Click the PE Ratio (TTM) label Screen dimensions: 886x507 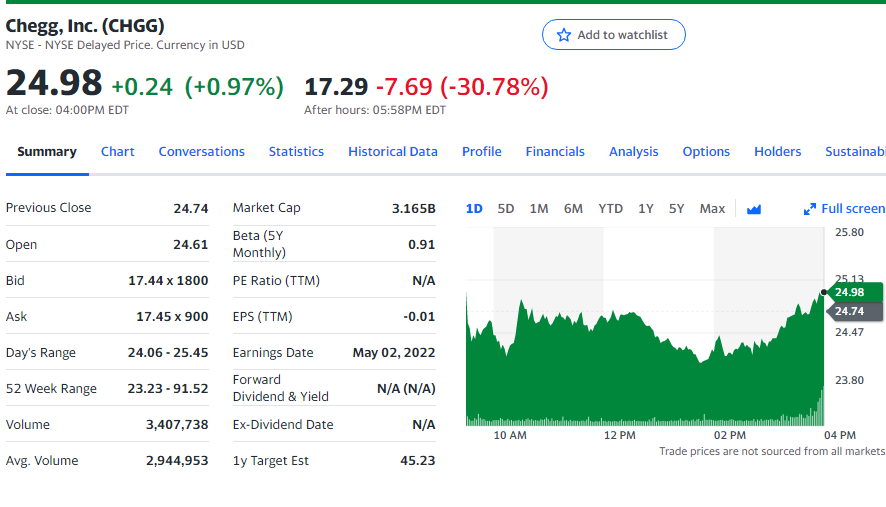tap(276, 281)
